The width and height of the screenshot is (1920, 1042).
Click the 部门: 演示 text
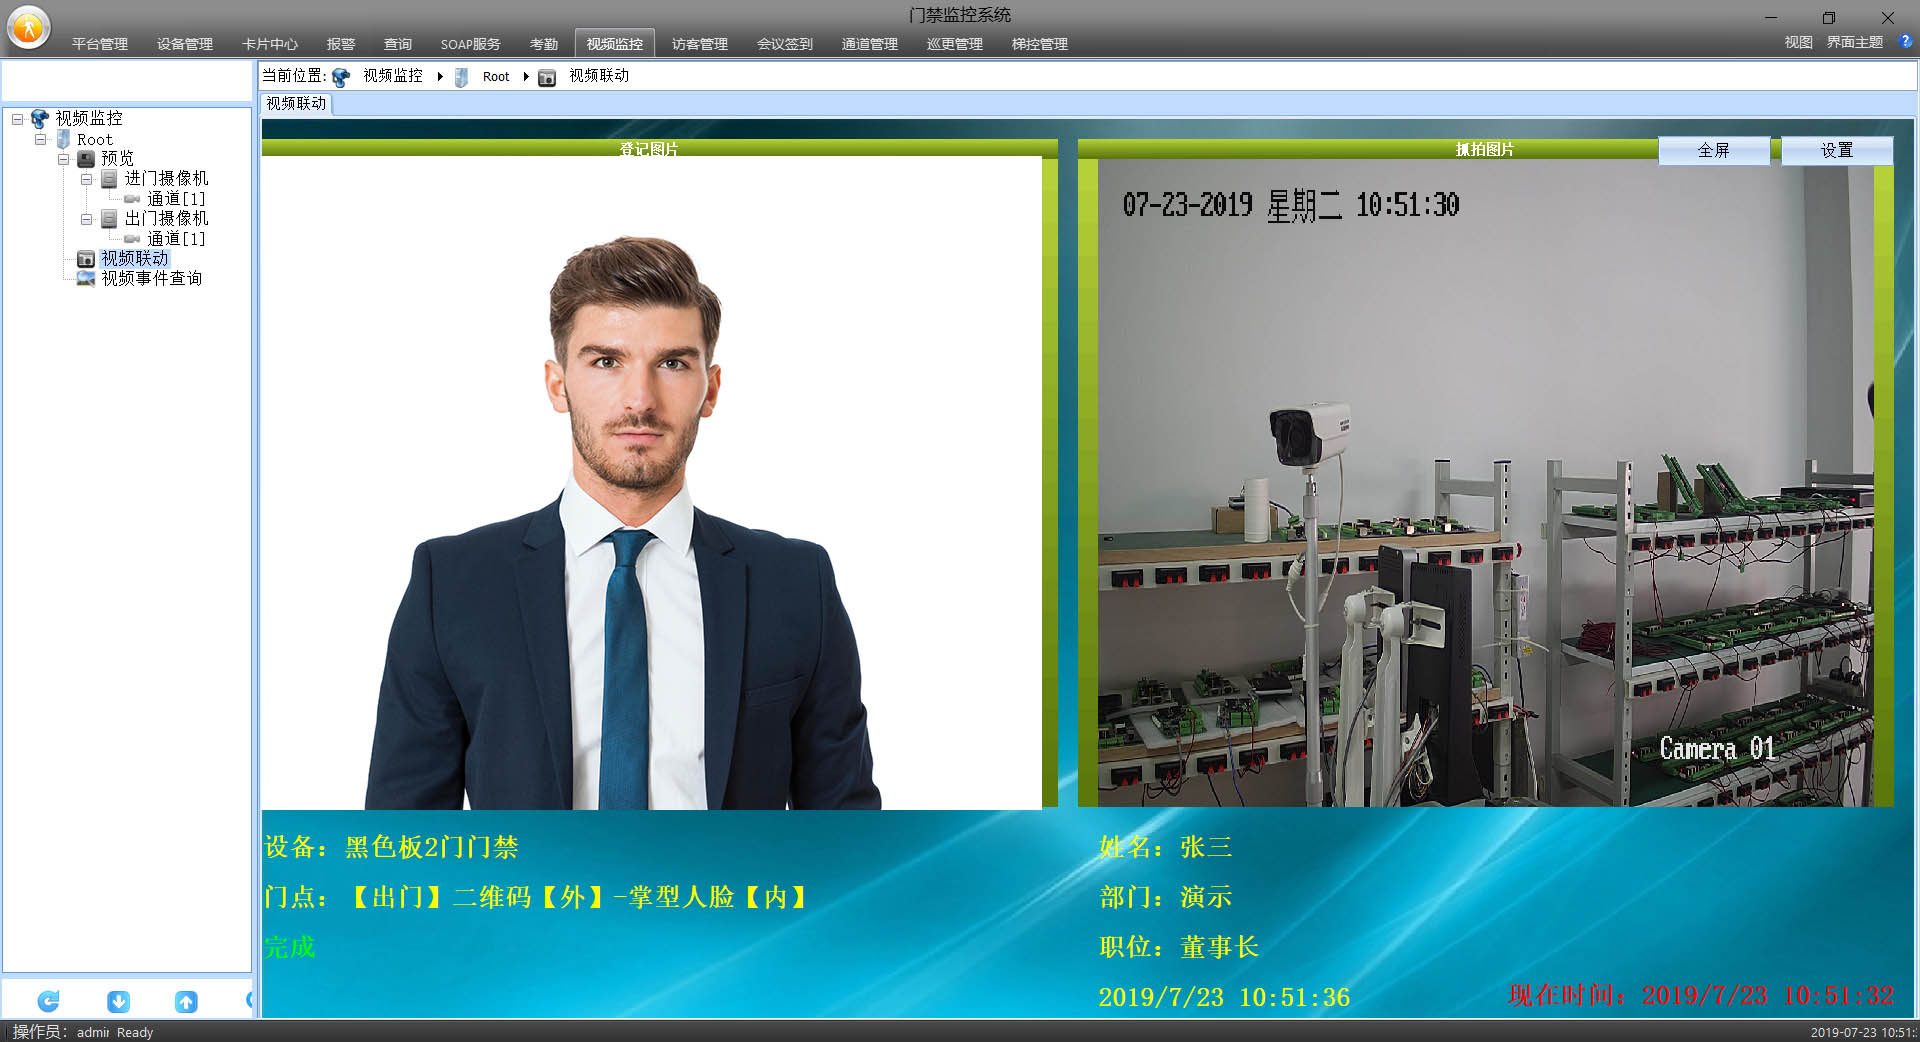1166,897
